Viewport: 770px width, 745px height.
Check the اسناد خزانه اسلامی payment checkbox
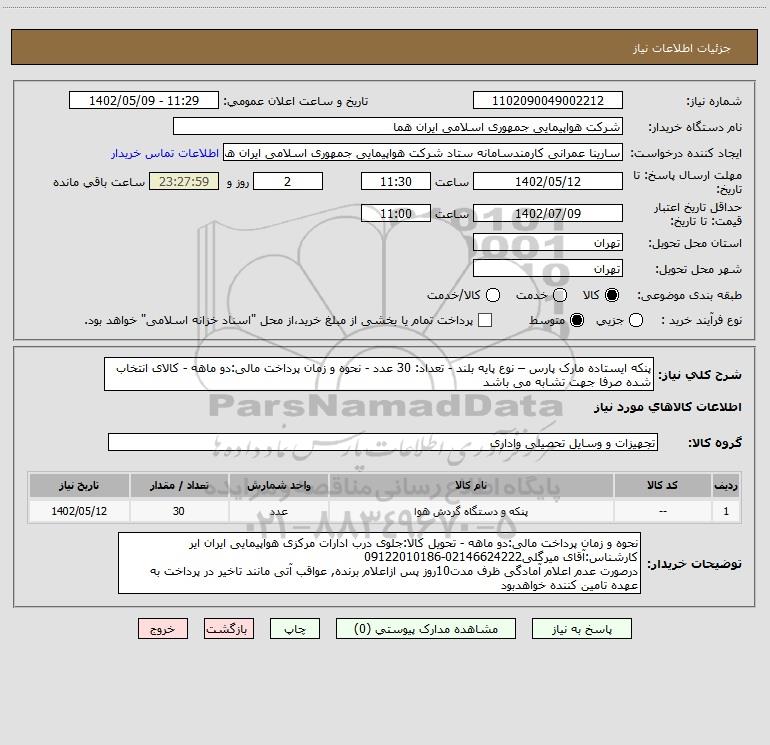tap(485, 320)
